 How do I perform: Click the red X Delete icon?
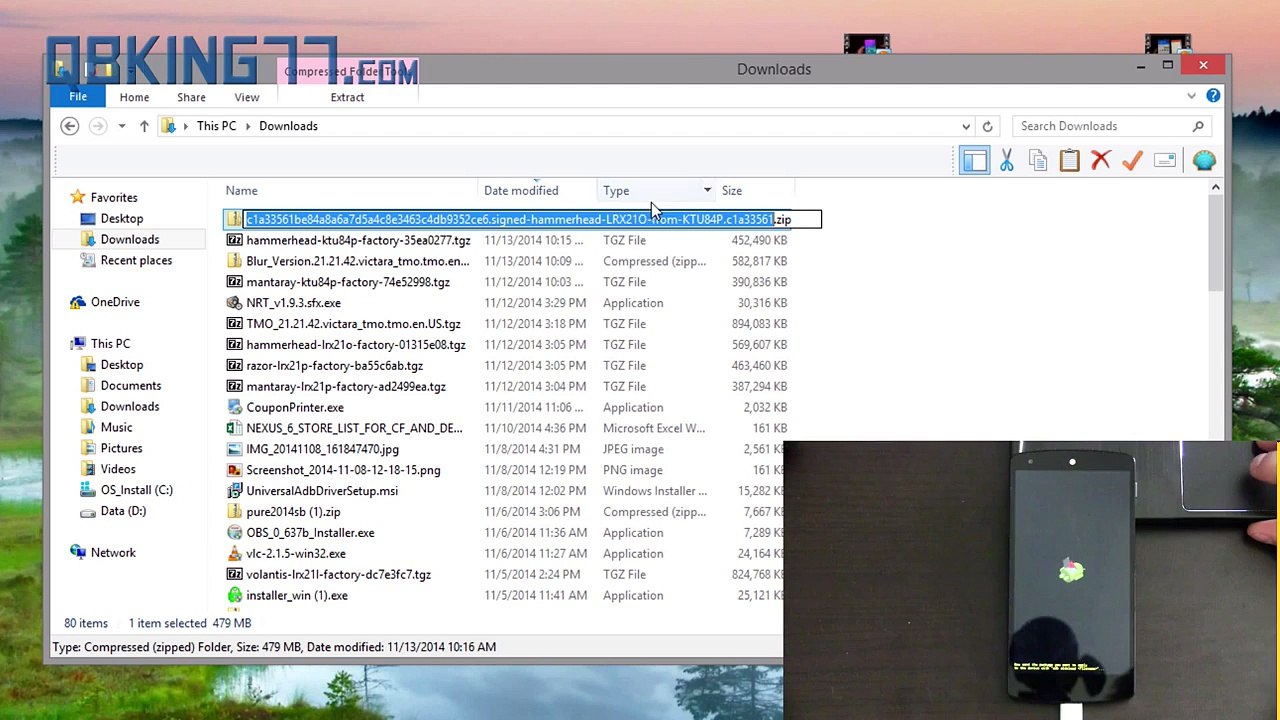tap(1101, 161)
